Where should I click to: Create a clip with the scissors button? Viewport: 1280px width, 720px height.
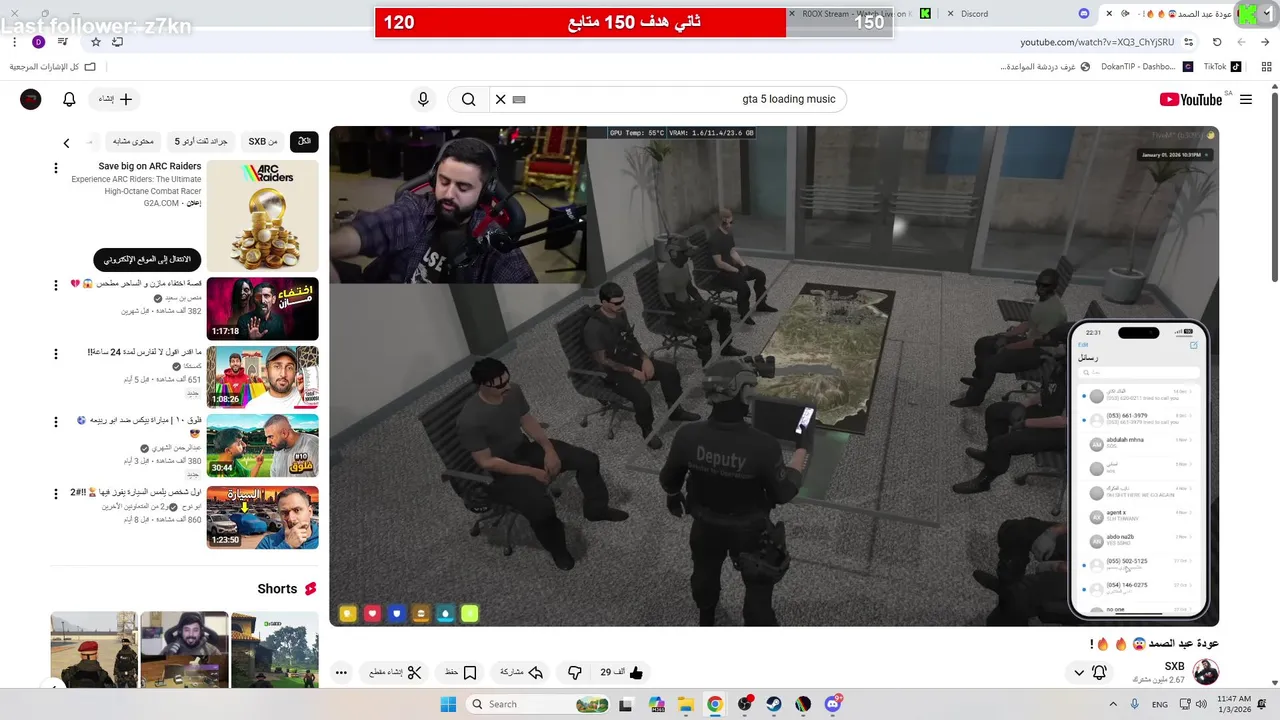click(x=396, y=673)
